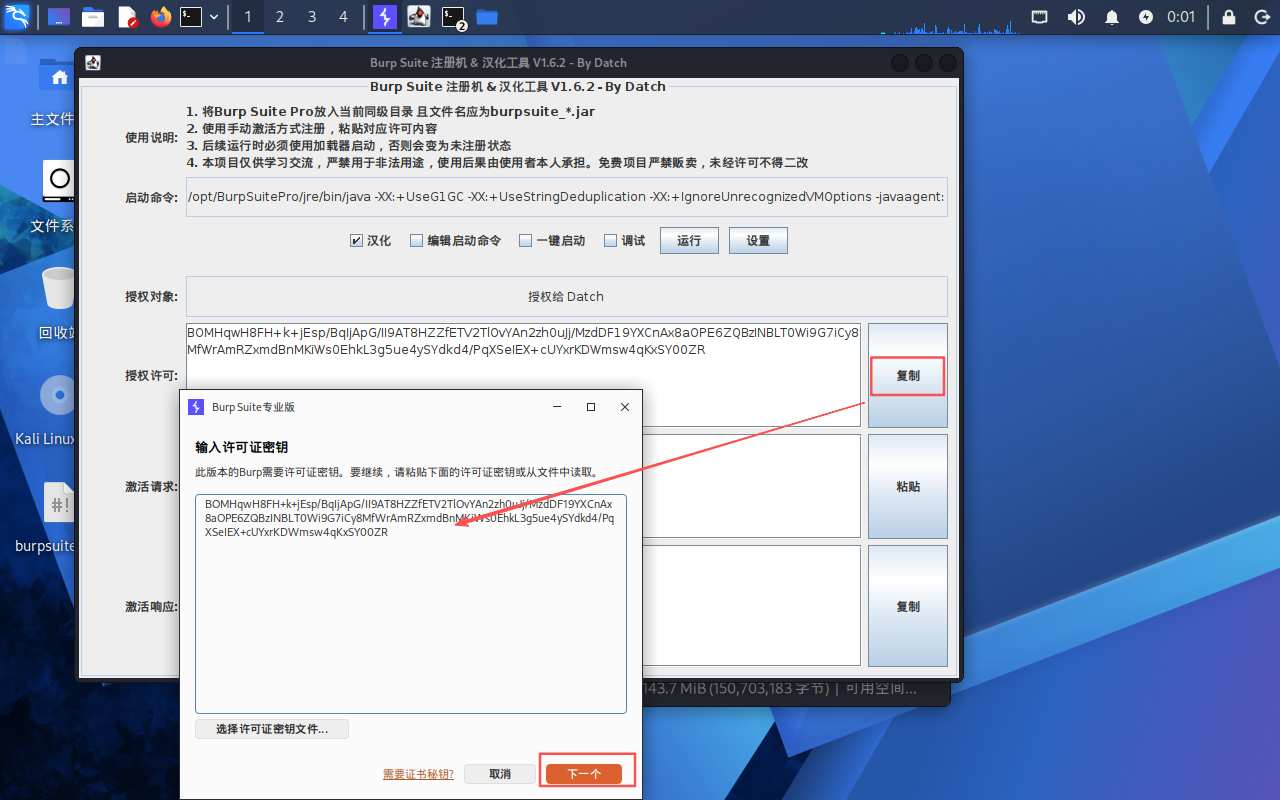Enable the 一键启动 checkbox
The width and height of the screenshot is (1280, 800).
tap(525, 241)
